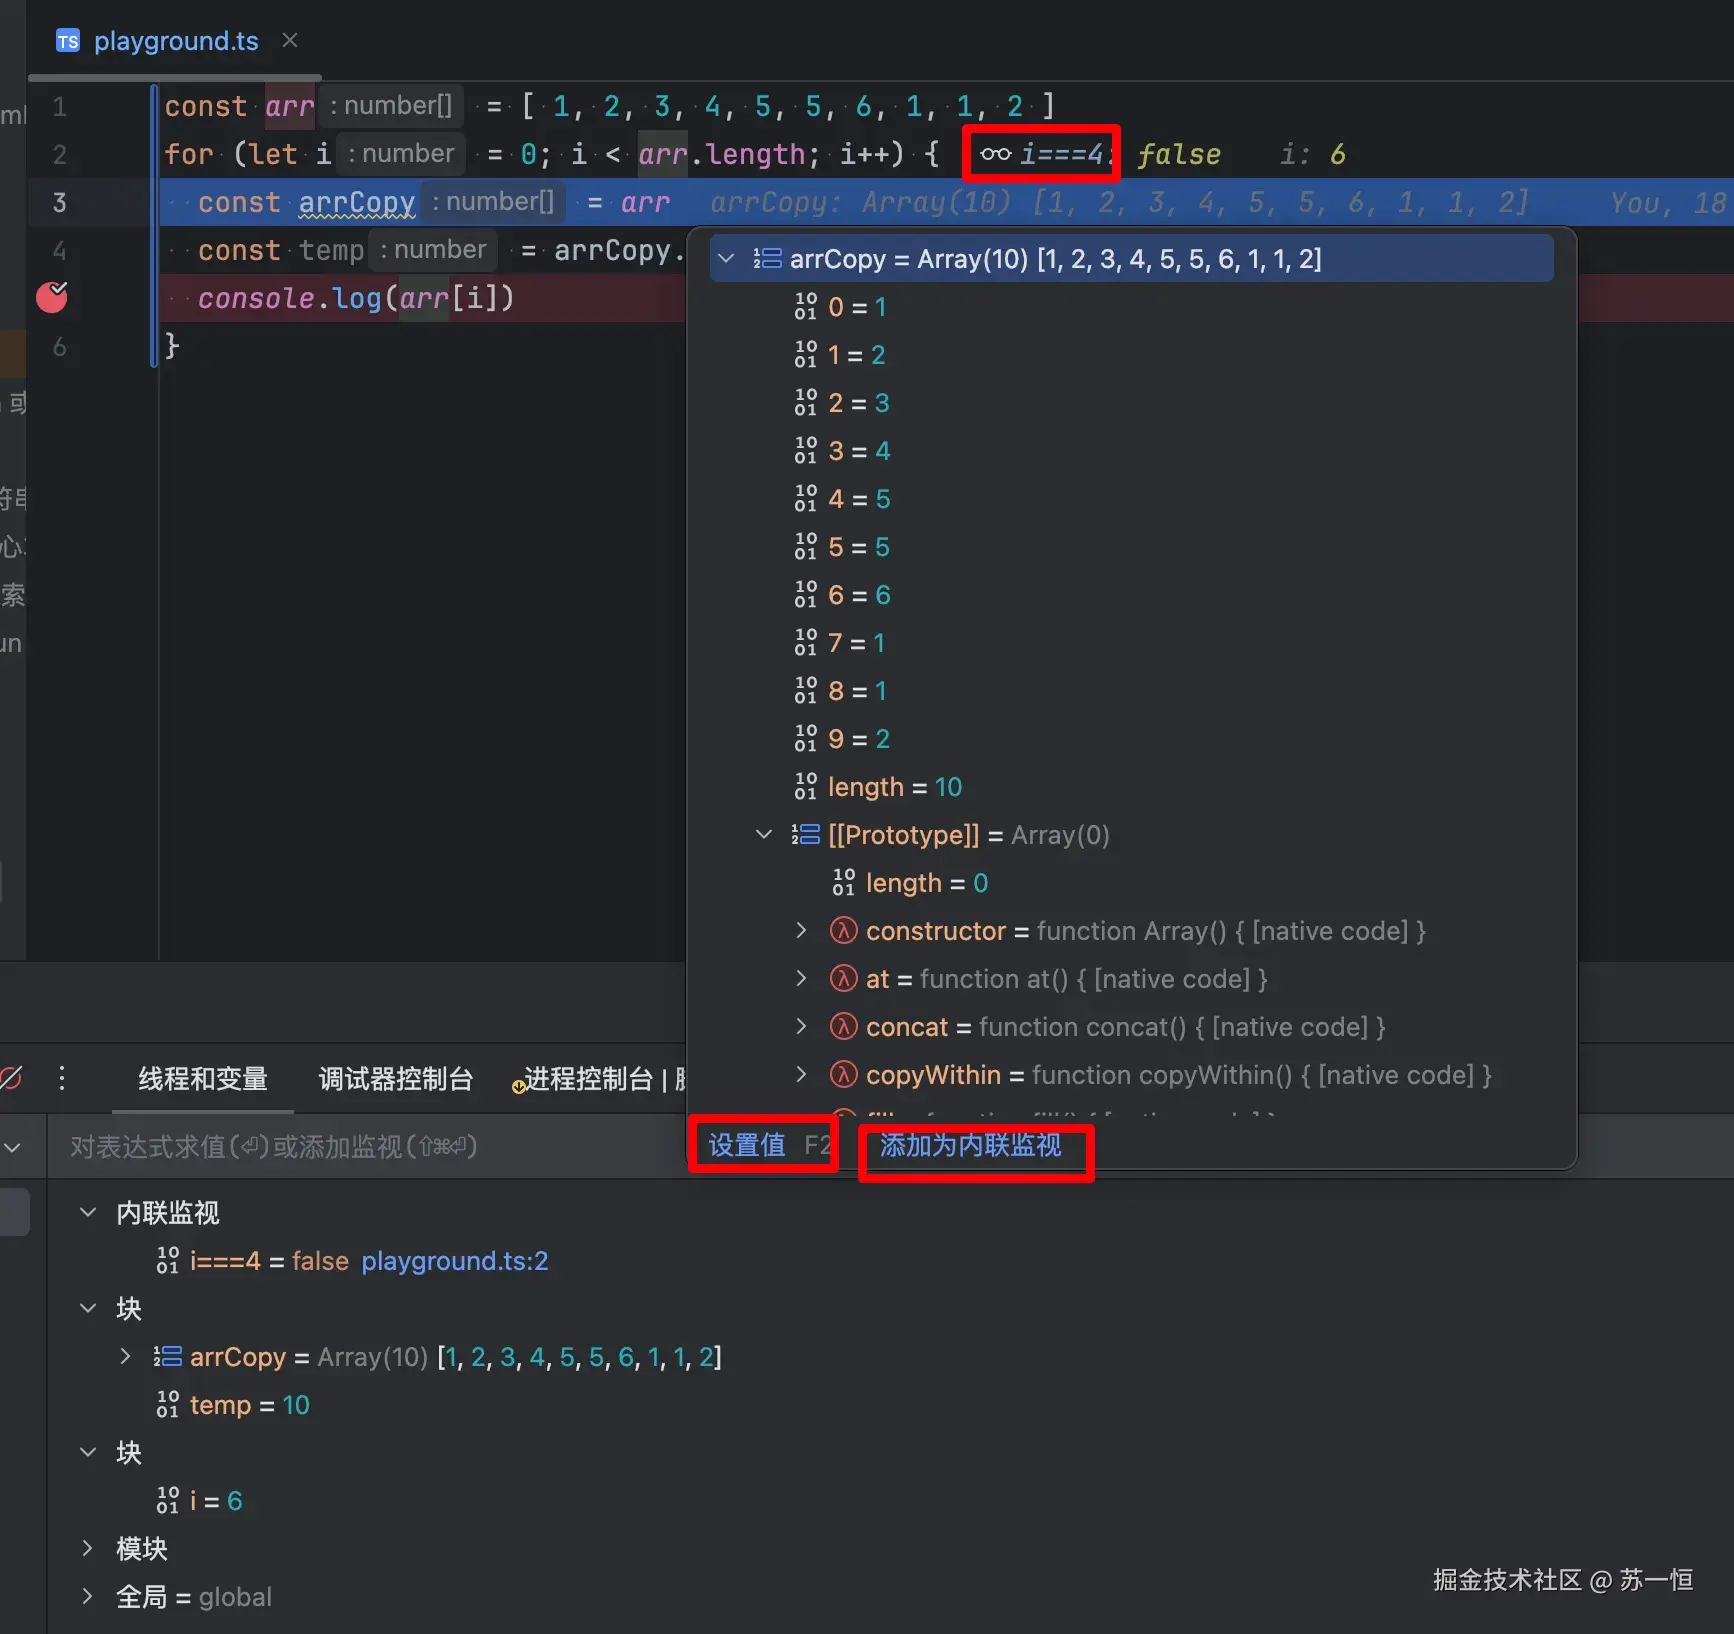Click the value icon beside i===4 = false watch
Image resolution: width=1734 pixels, height=1634 pixels.
tap(168, 1261)
